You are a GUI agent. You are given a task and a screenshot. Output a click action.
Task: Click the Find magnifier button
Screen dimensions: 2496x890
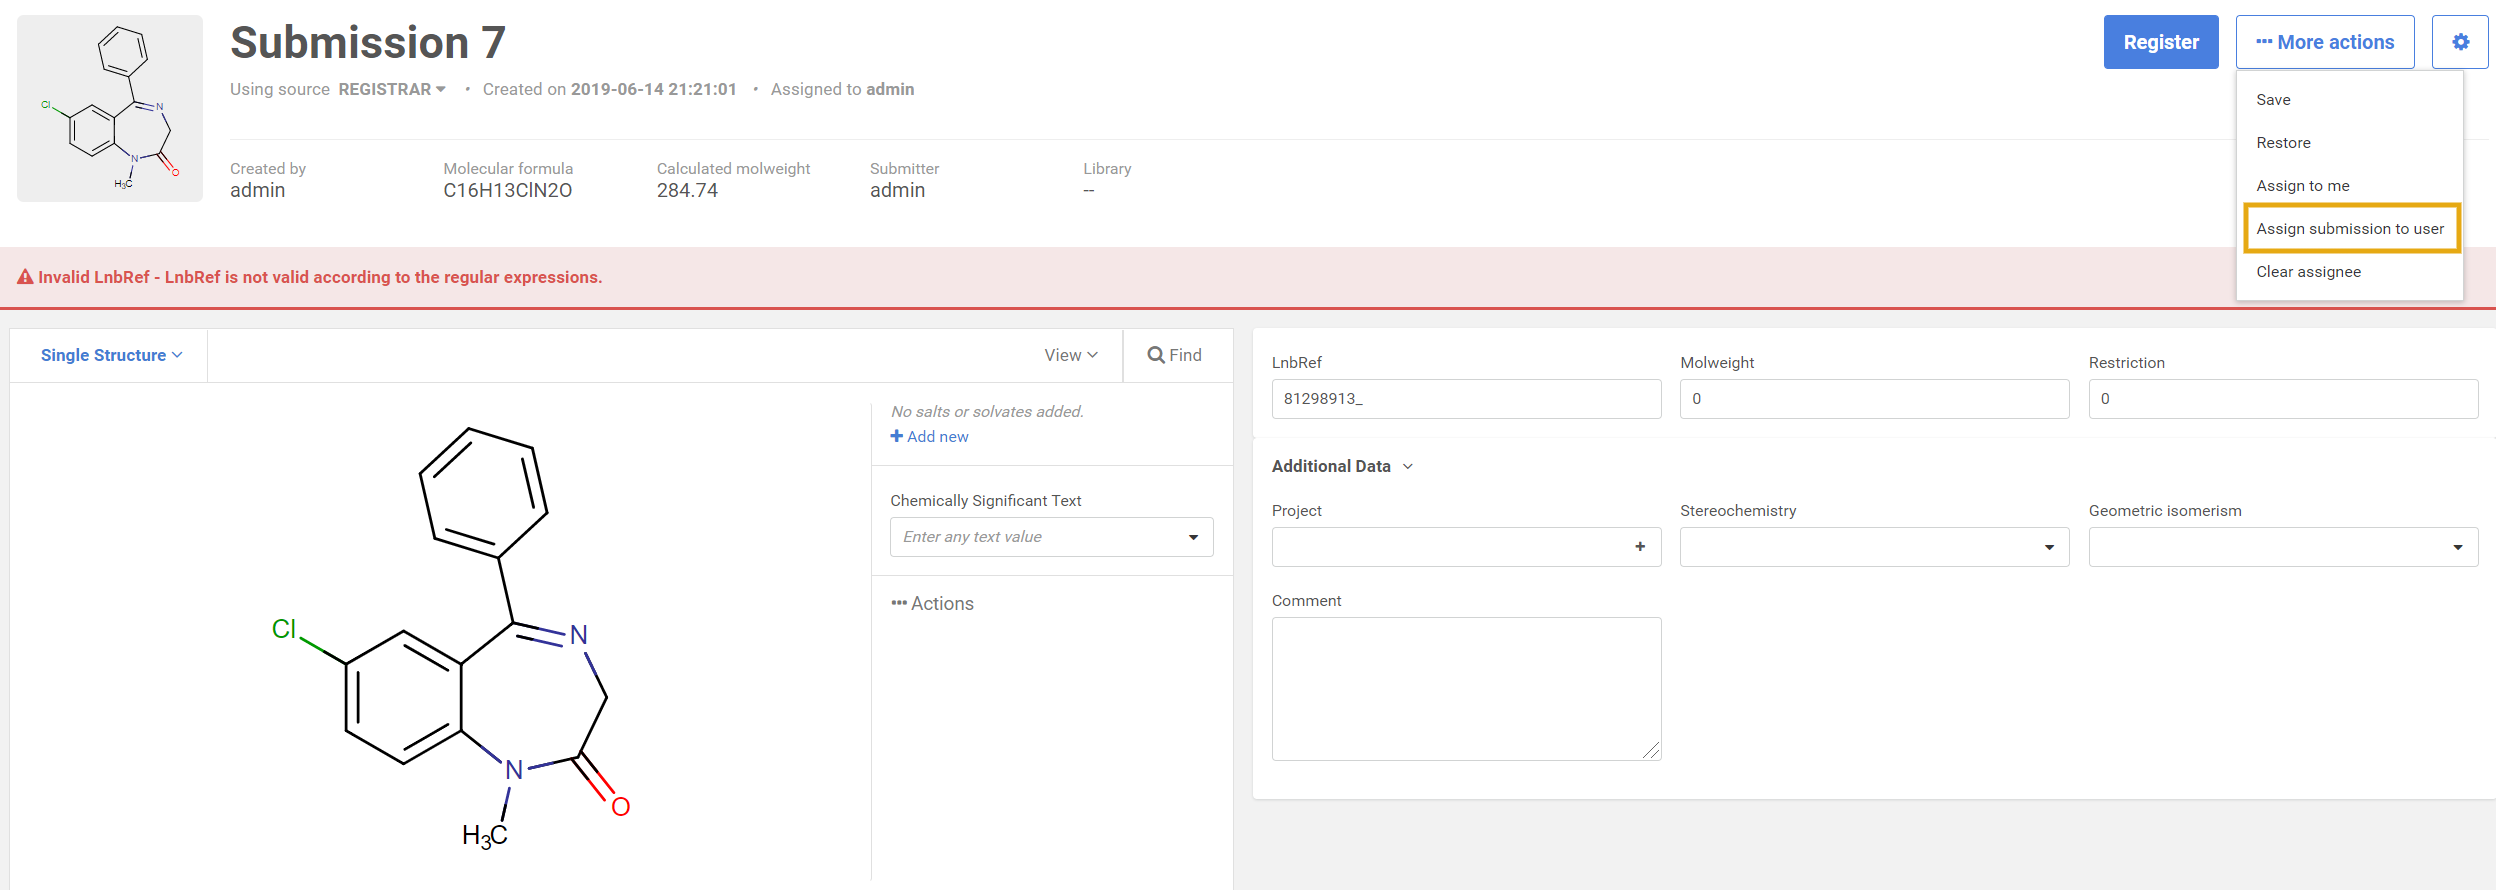point(1175,355)
